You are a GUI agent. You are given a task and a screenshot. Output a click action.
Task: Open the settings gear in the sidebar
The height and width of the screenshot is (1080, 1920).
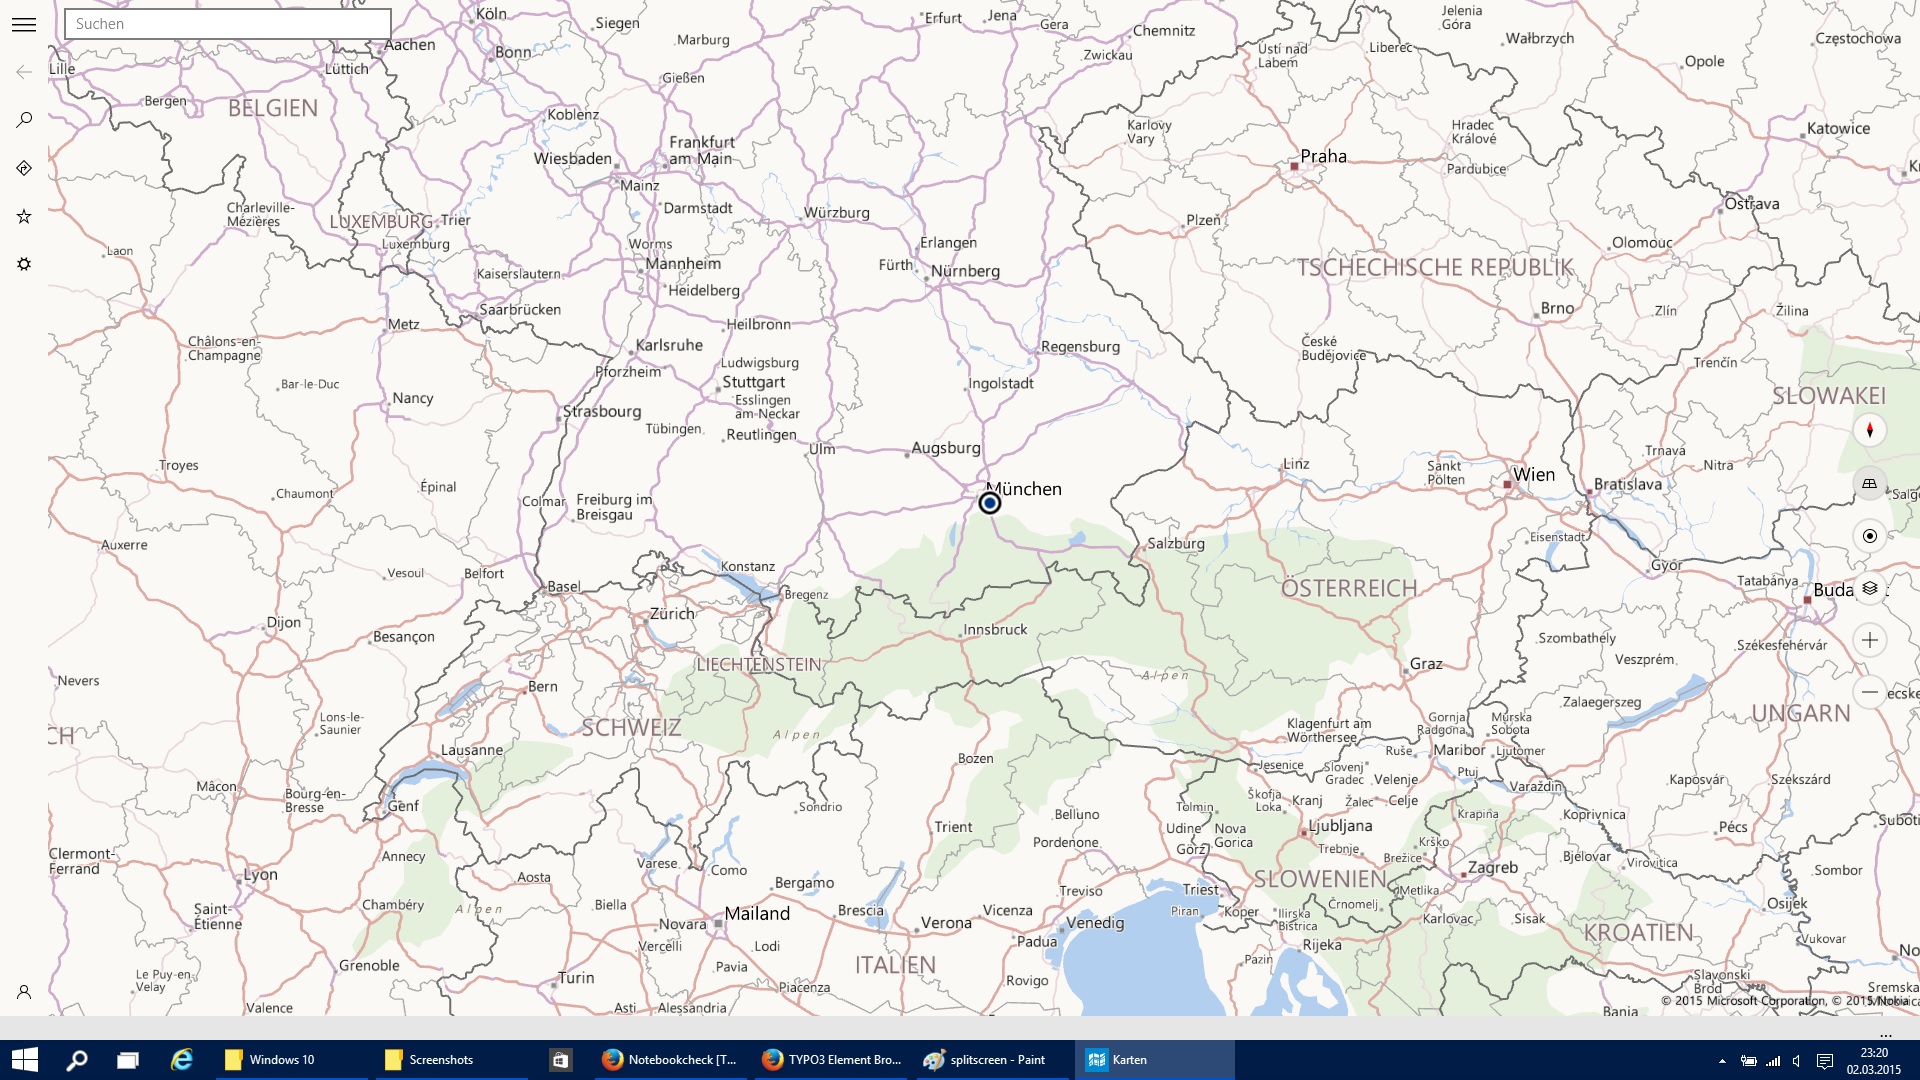pyautogui.click(x=24, y=264)
